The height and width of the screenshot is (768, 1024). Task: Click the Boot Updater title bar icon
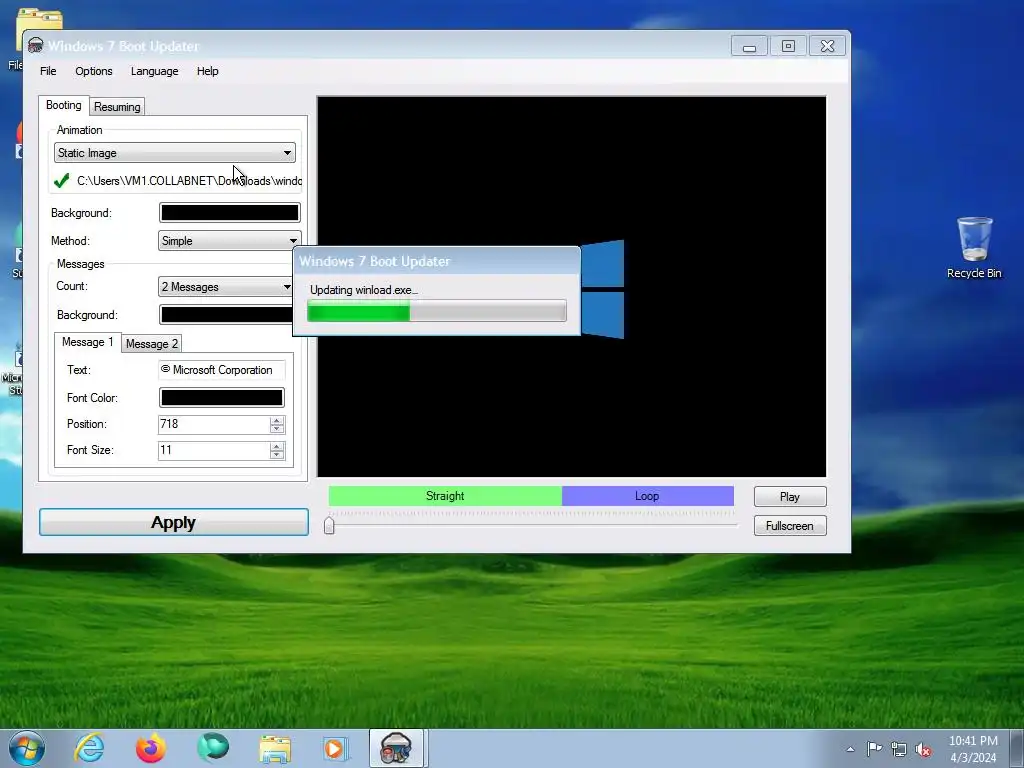click(35, 46)
